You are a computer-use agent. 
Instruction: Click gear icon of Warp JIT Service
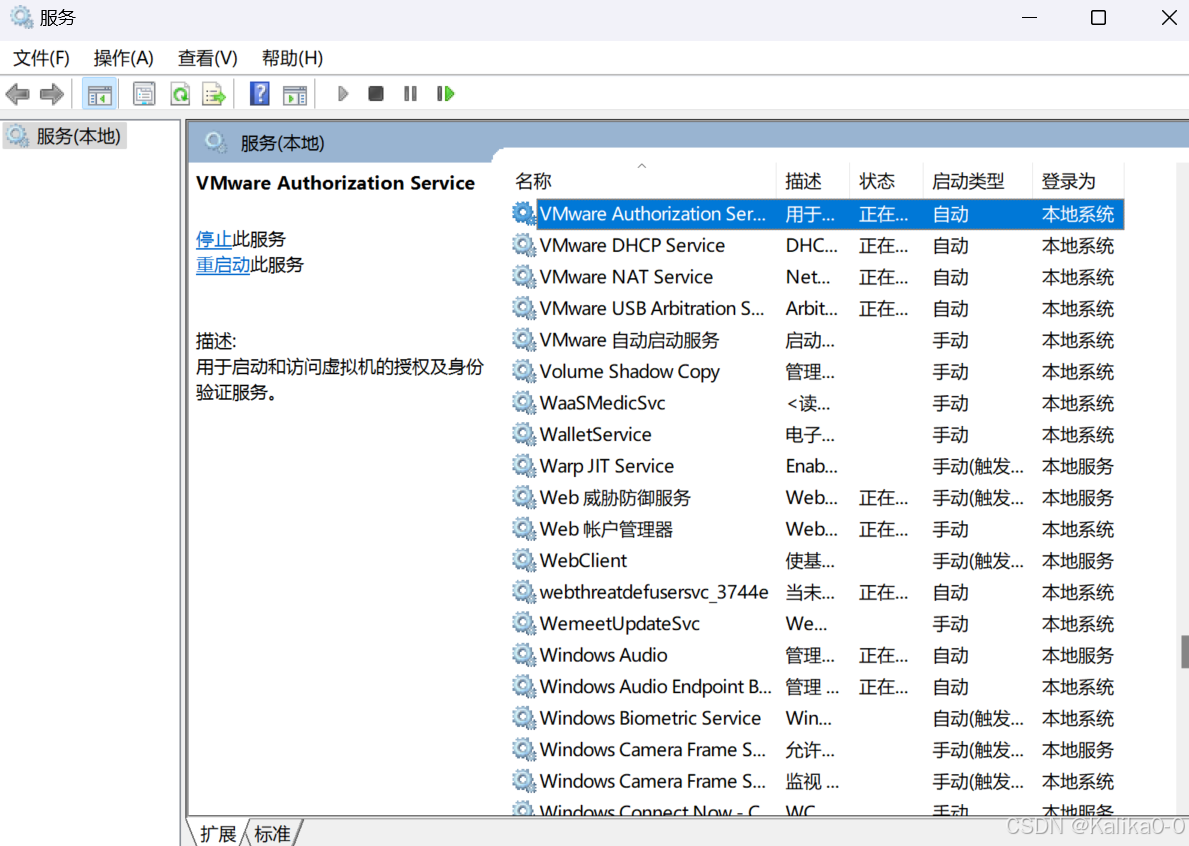(523, 465)
